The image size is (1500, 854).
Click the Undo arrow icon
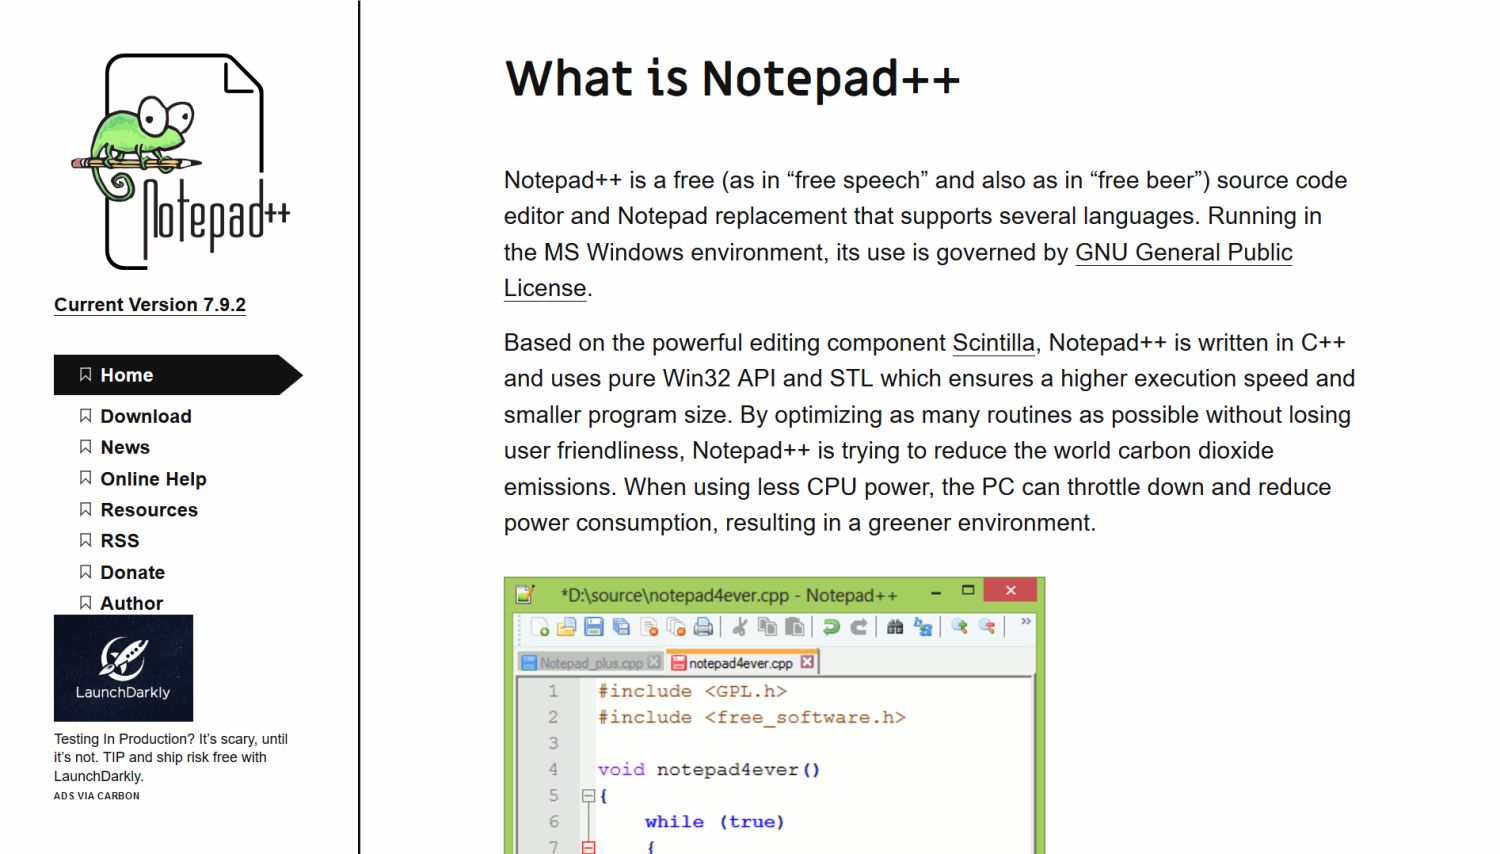pos(831,626)
